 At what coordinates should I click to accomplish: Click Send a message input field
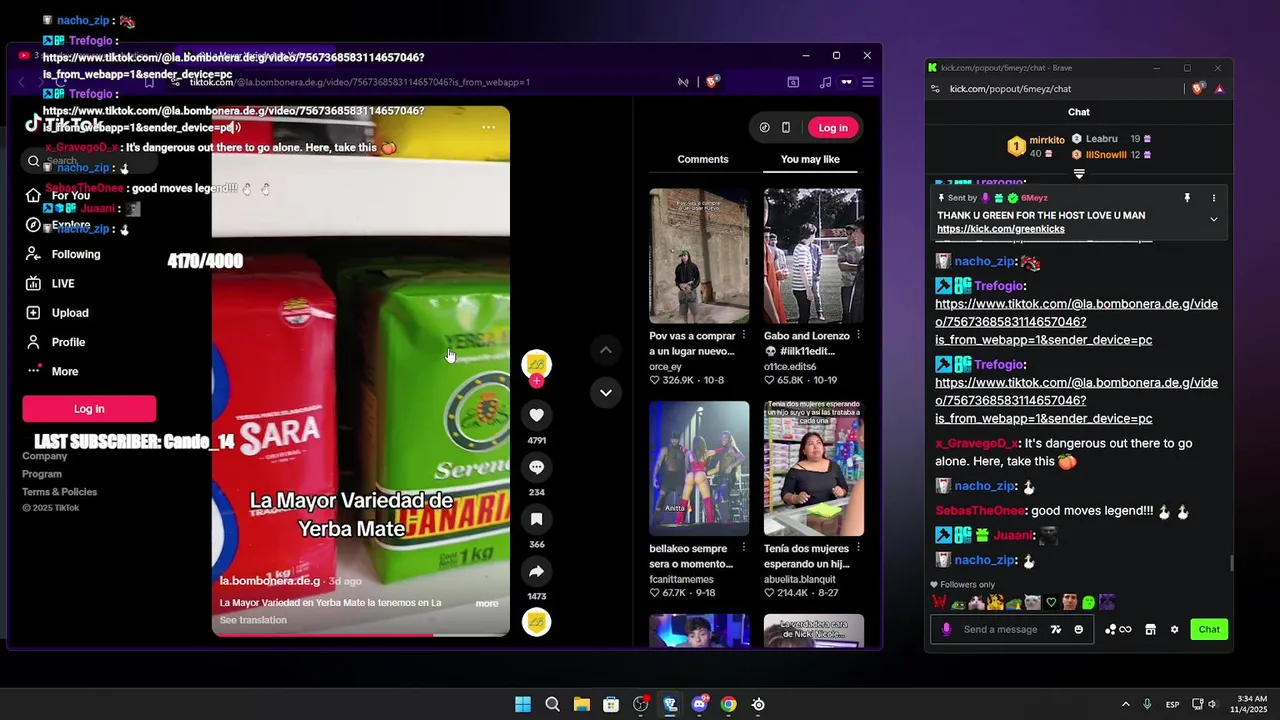(1000, 629)
